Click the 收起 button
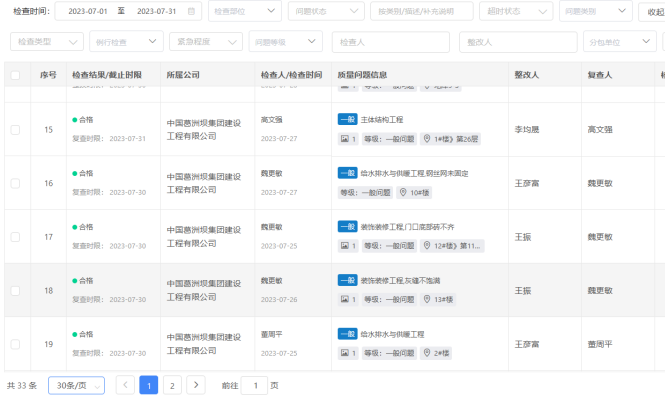This screenshot has width=666, height=398. (654, 11)
